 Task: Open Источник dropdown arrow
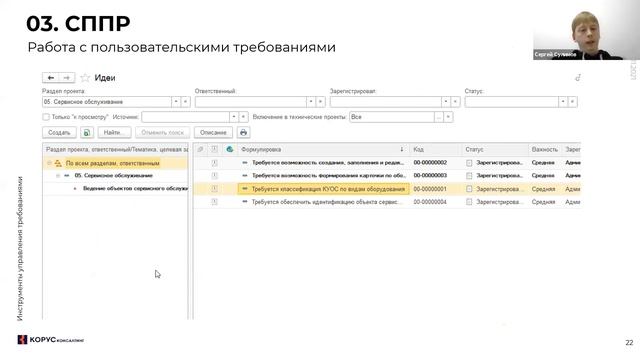click(x=234, y=117)
